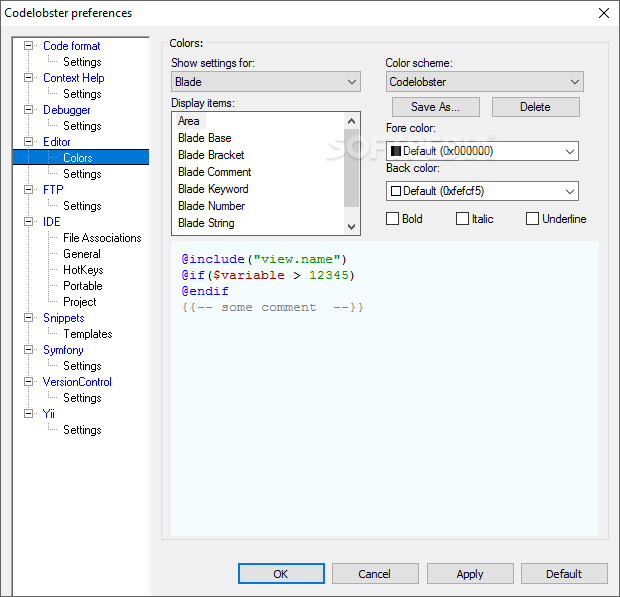Open File Associations under IDE
This screenshot has width=620, height=597.
pyautogui.click(x=102, y=238)
